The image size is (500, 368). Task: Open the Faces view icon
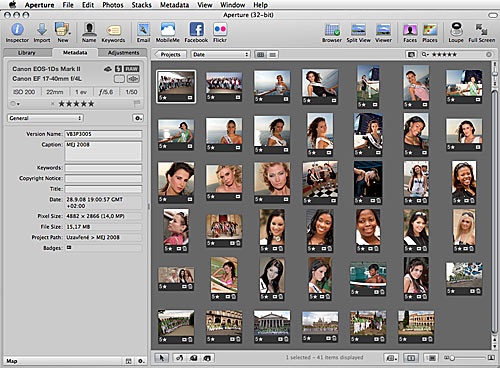pyautogui.click(x=410, y=30)
